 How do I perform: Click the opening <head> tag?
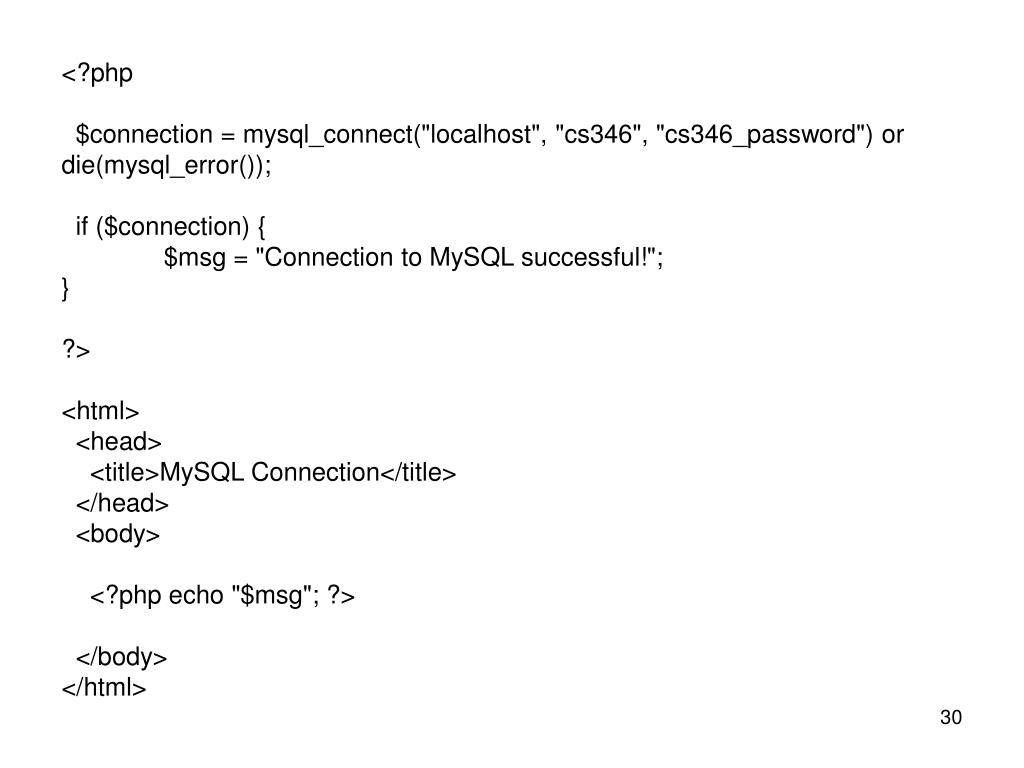(x=118, y=442)
